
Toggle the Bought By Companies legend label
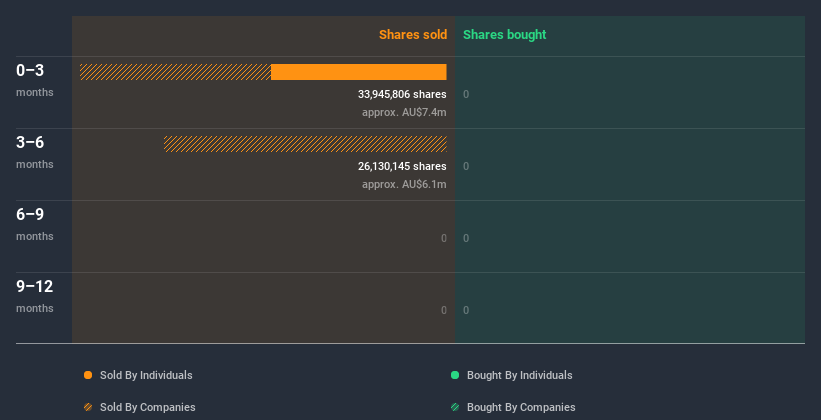click(521, 407)
